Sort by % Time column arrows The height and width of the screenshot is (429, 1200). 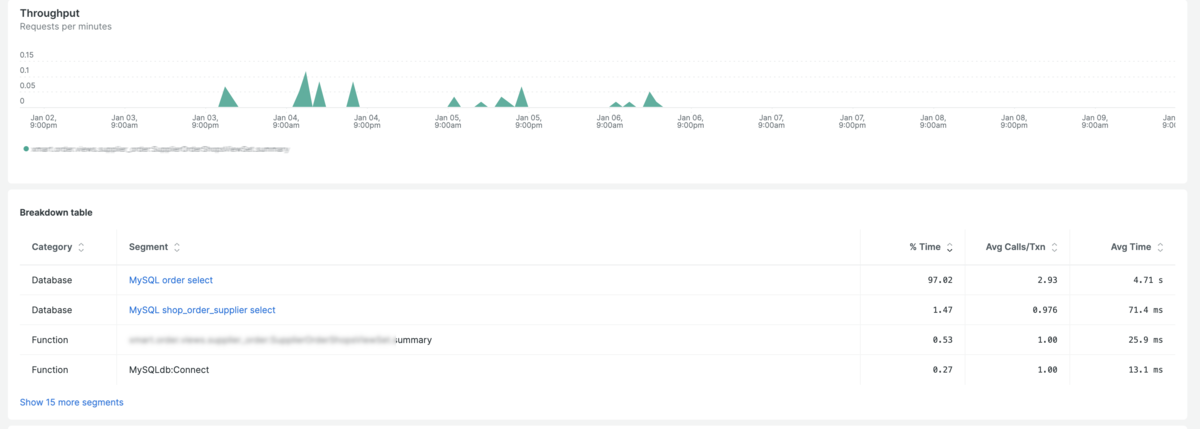click(x=949, y=247)
